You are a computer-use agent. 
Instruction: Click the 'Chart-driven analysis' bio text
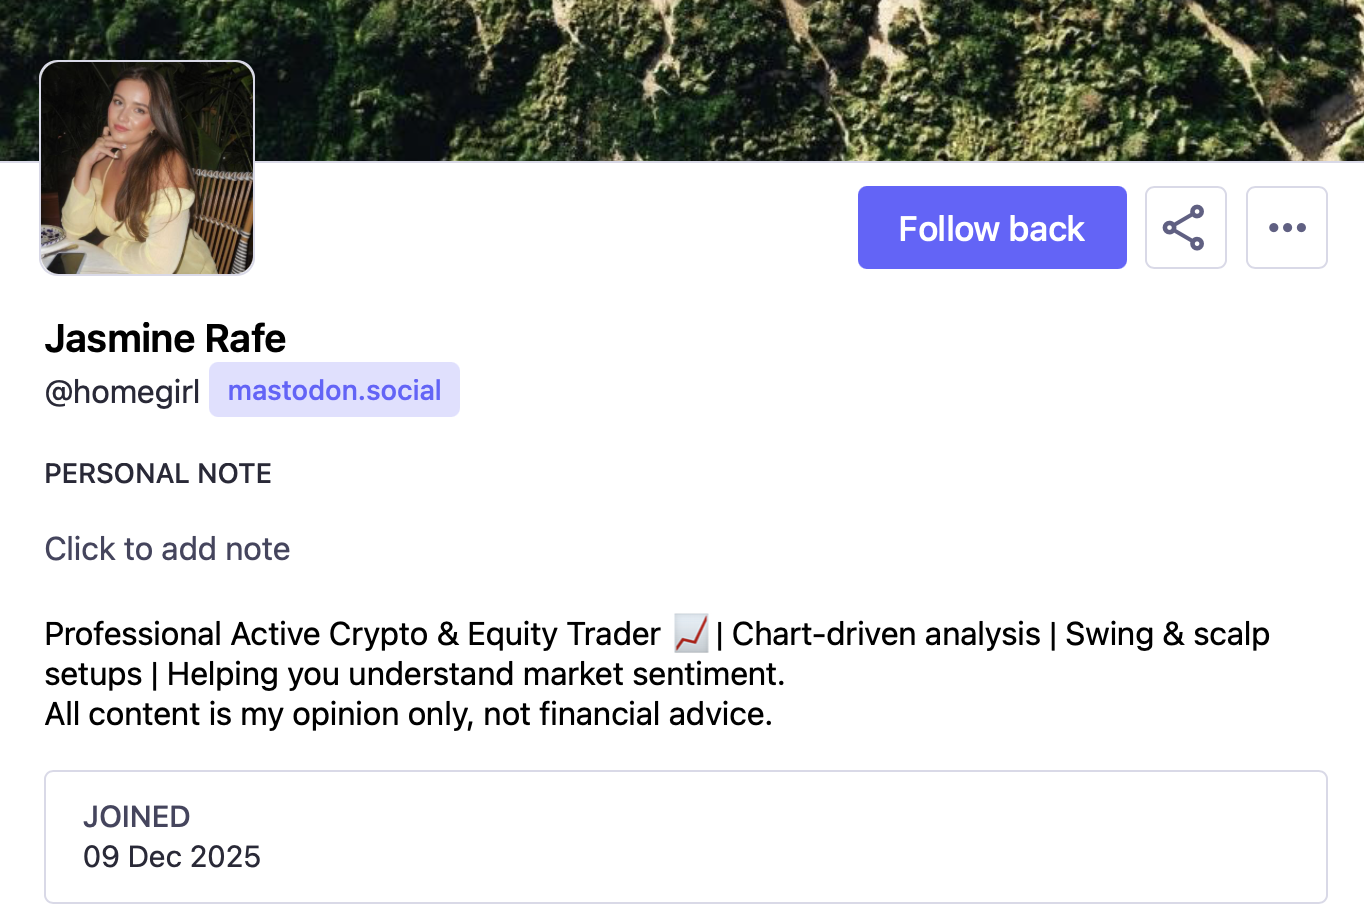(x=886, y=634)
